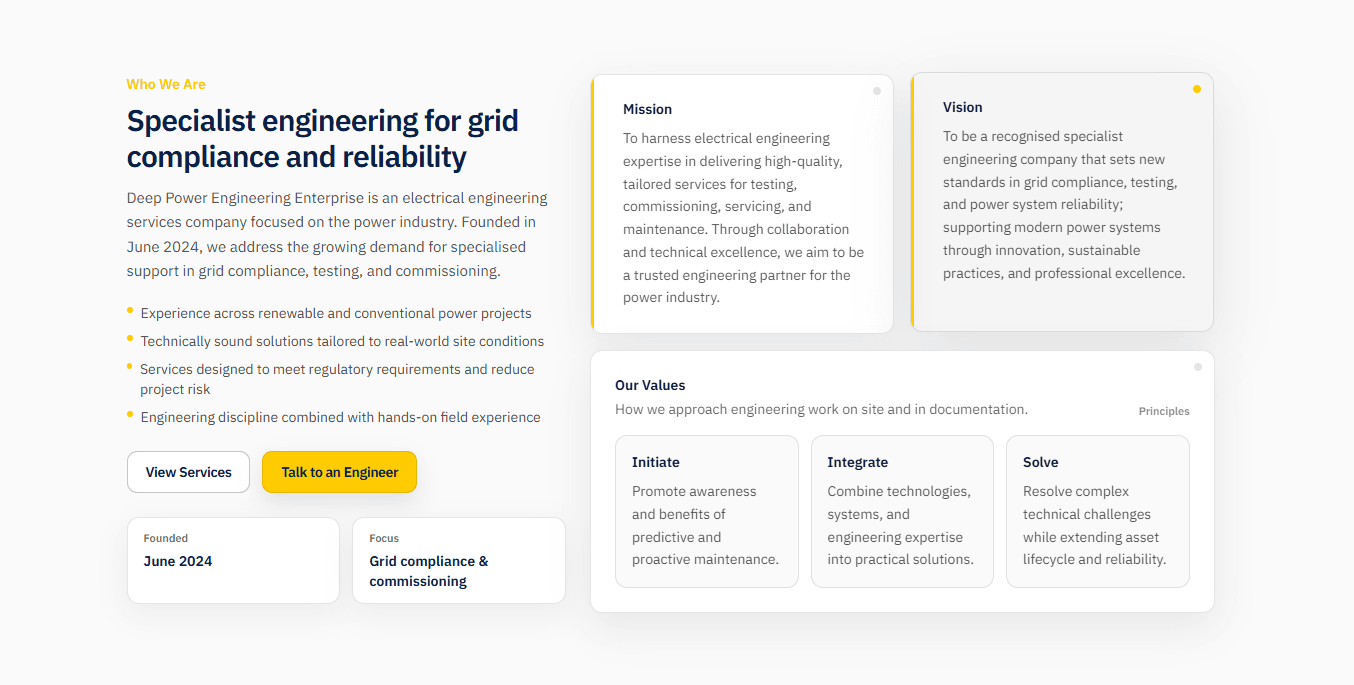
Task: Click the gray dot on Our Values card
Action: 1198,367
